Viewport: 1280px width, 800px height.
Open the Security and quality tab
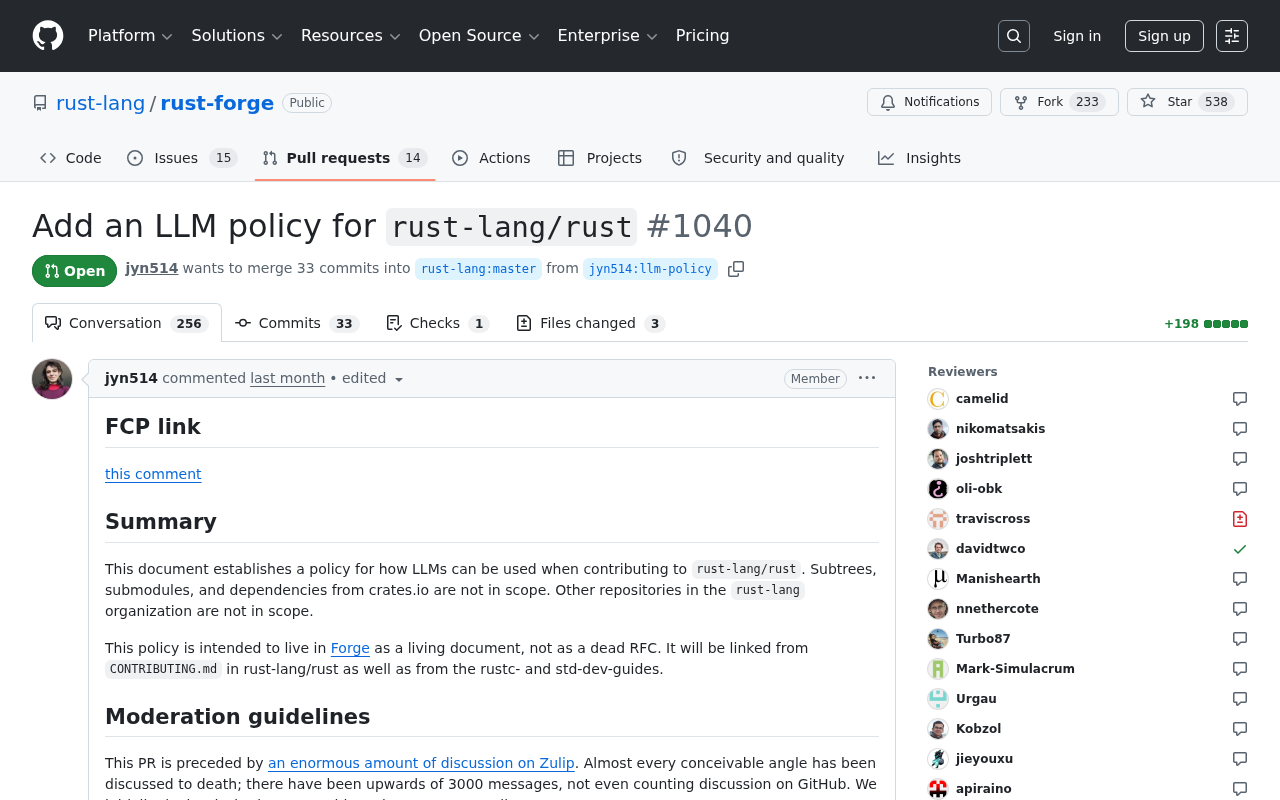coord(758,158)
